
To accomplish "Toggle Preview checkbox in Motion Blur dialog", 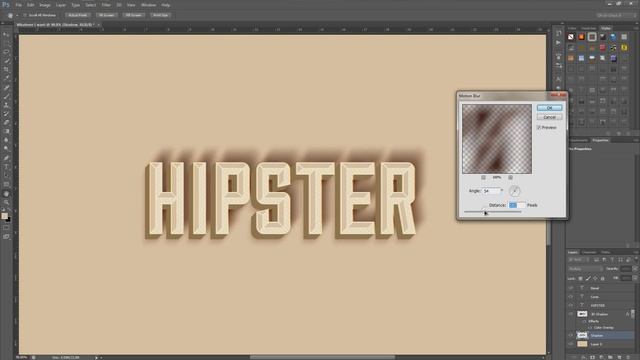I will [x=539, y=127].
